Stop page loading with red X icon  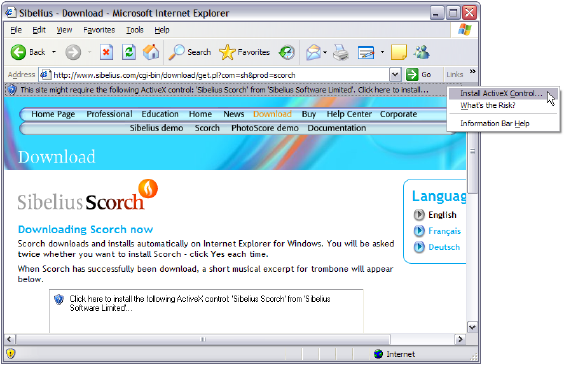(106, 53)
